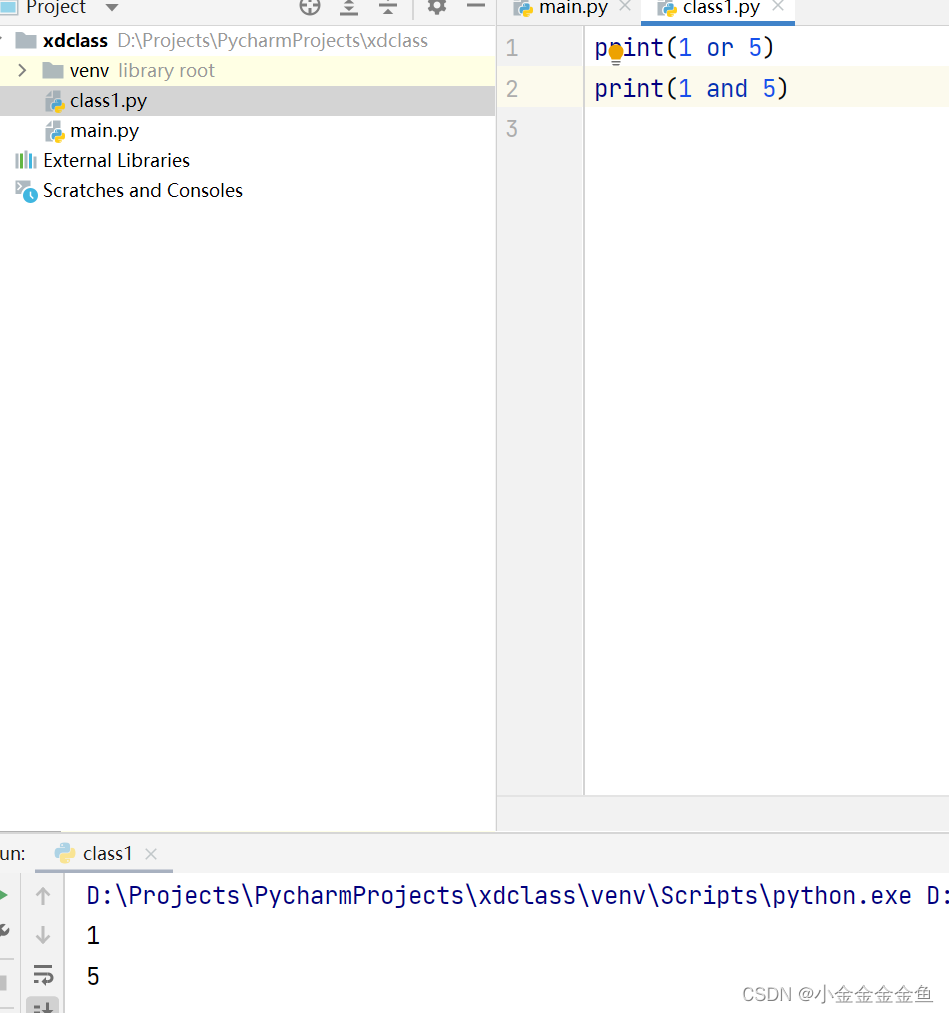Click the python.exe path line in console output
This screenshot has width=949, height=1013.
click(x=517, y=896)
